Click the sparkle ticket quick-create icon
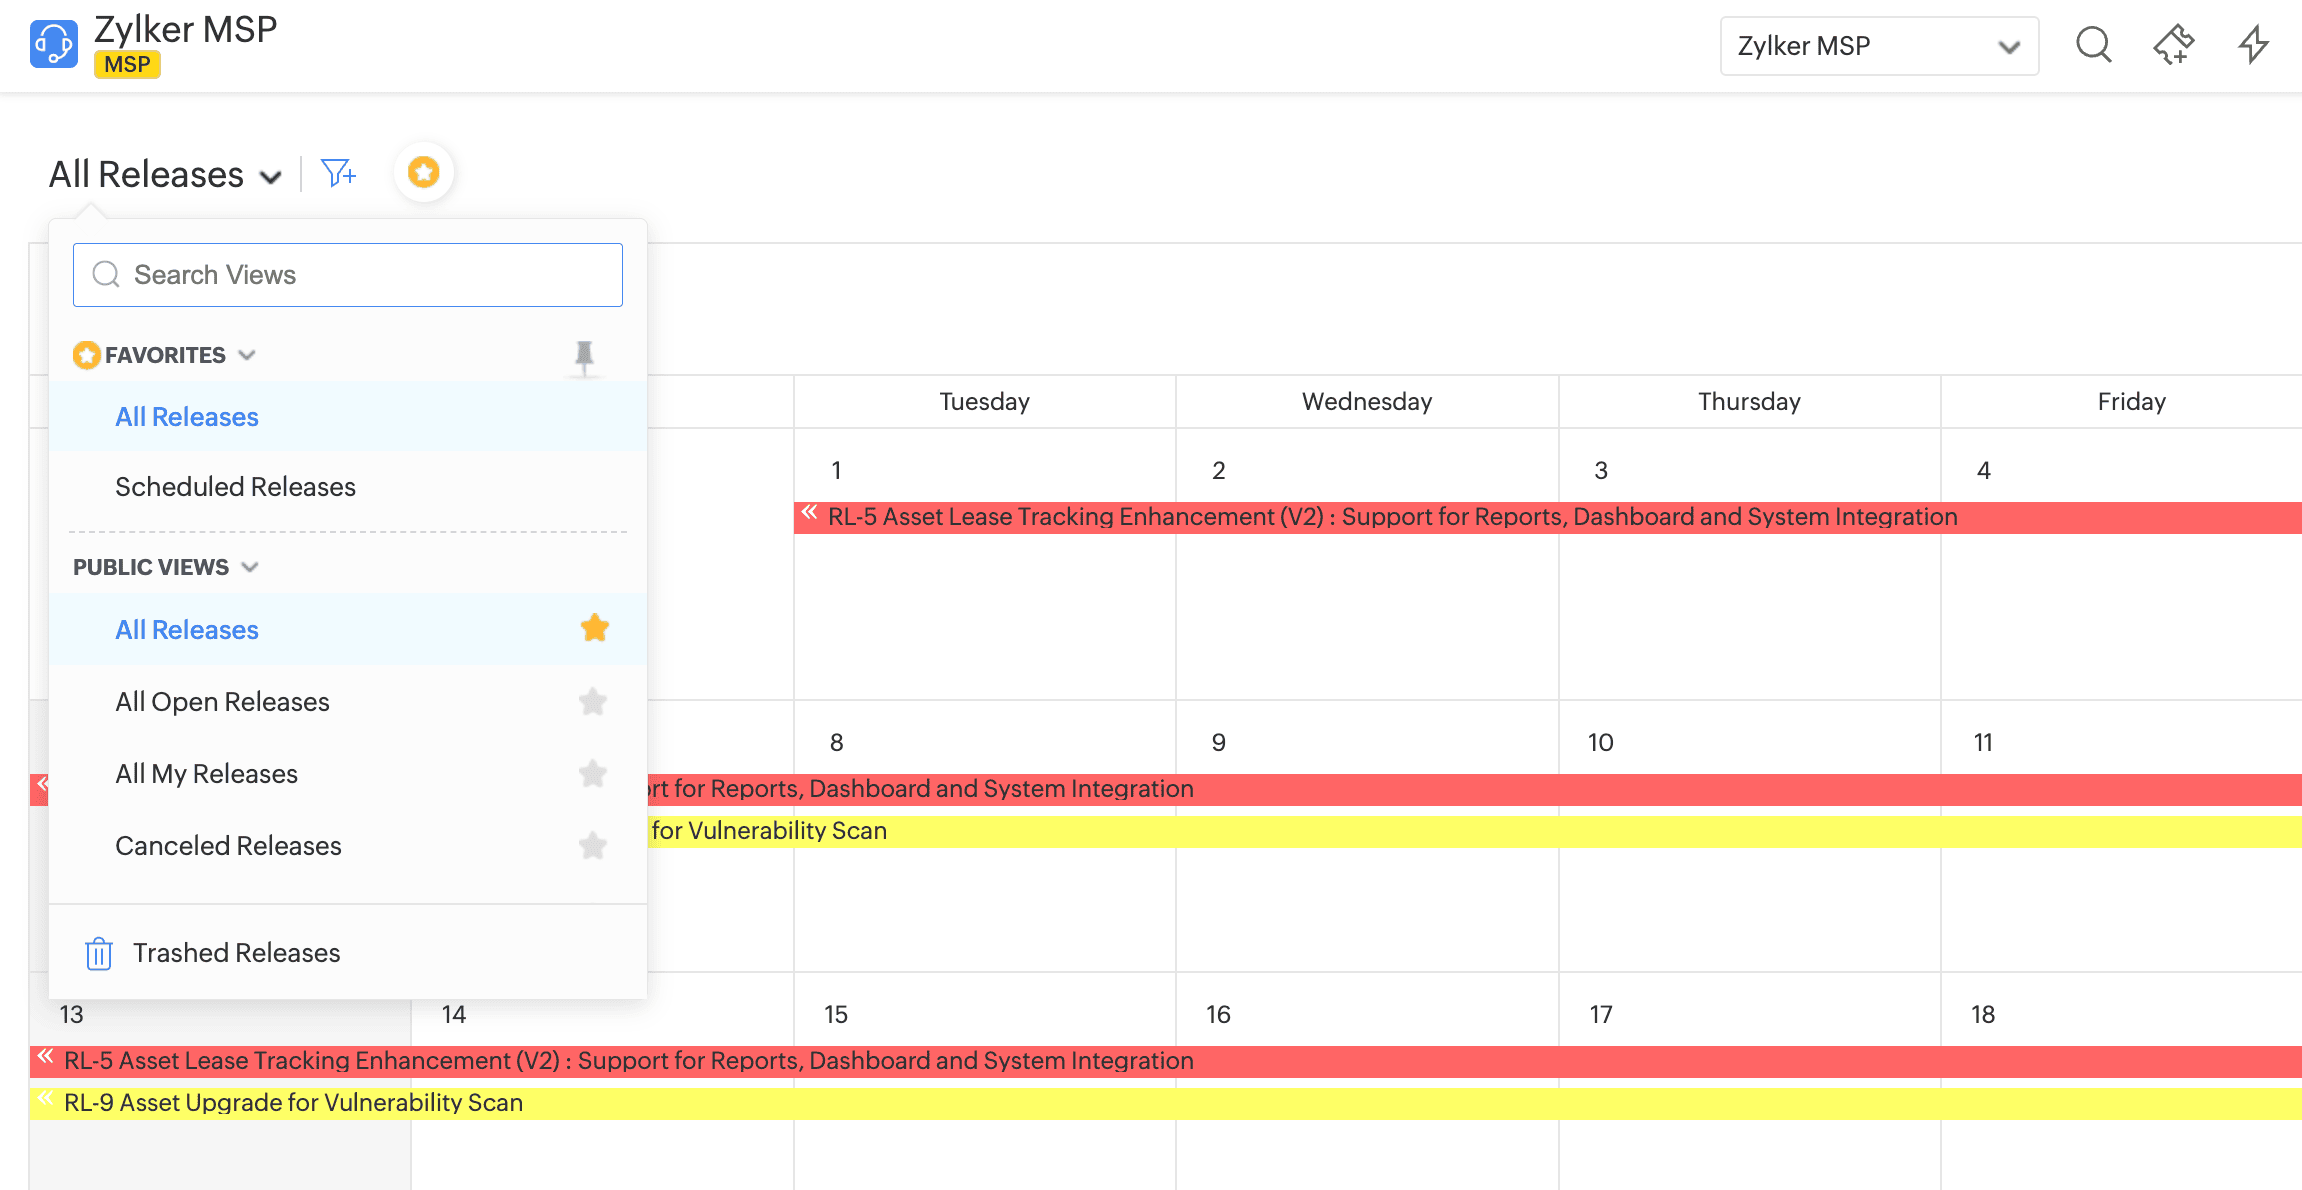The height and width of the screenshot is (1190, 2302). pos(2173,45)
